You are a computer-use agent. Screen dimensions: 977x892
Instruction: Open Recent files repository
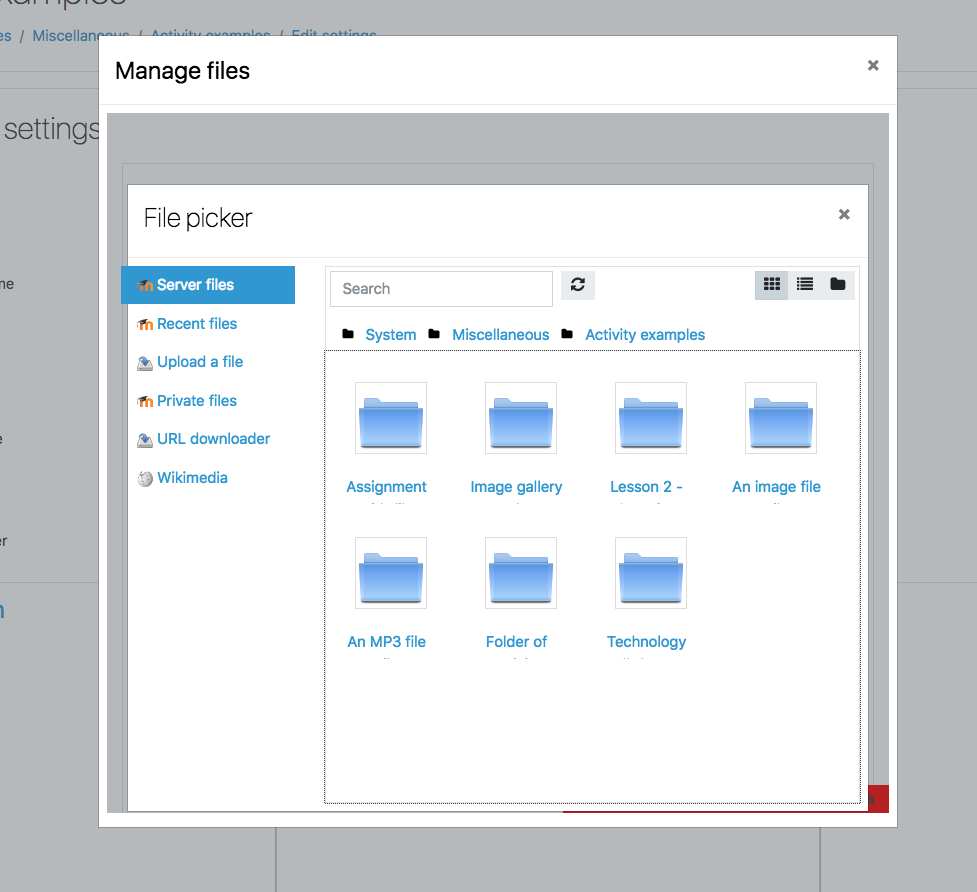(197, 324)
